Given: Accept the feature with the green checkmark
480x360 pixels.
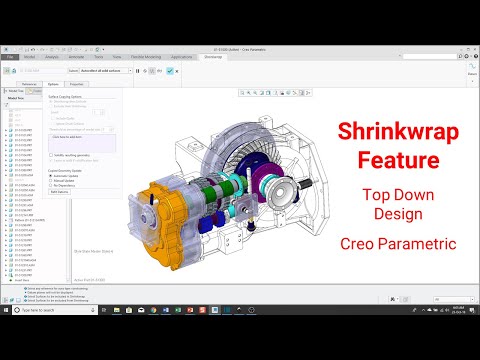Looking at the screenshot, I should coord(170,71).
